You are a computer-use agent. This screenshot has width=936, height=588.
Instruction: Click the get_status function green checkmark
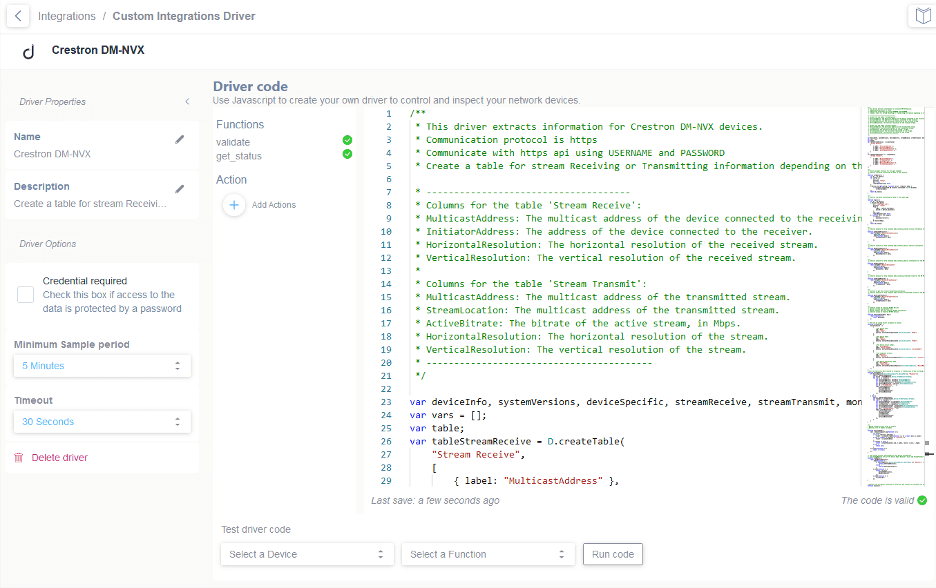347,154
